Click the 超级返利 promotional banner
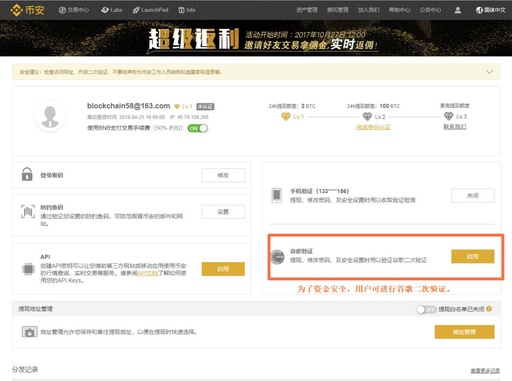Viewport: 512px width, 381px height. [256, 38]
